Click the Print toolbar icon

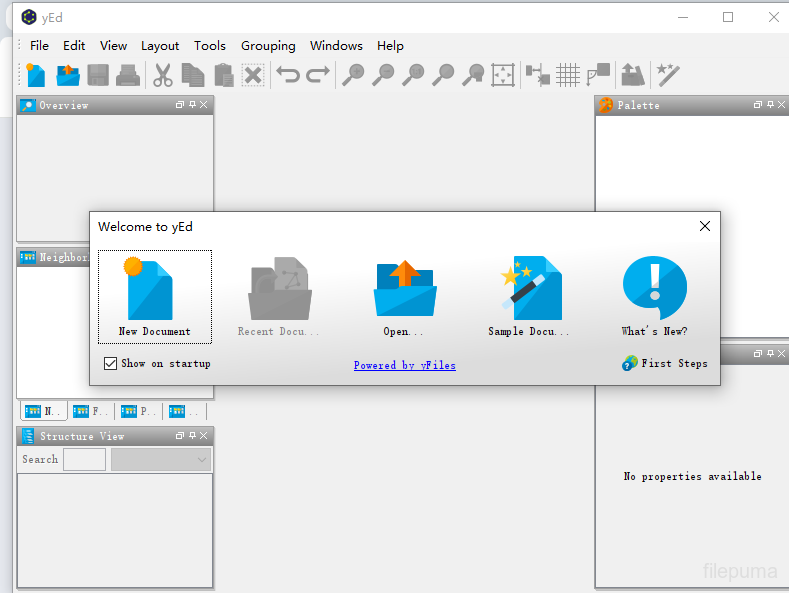pyautogui.click(x=128, y=75)
